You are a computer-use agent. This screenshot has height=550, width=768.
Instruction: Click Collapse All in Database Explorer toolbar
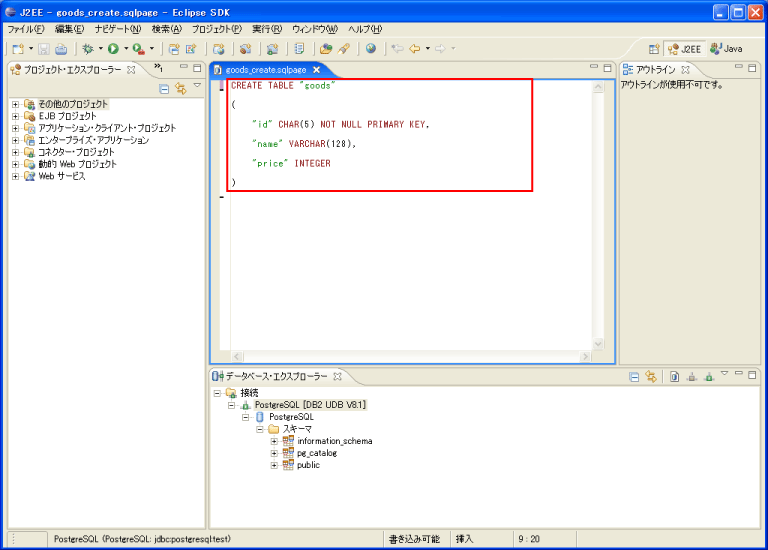click(x=634, y=377)
